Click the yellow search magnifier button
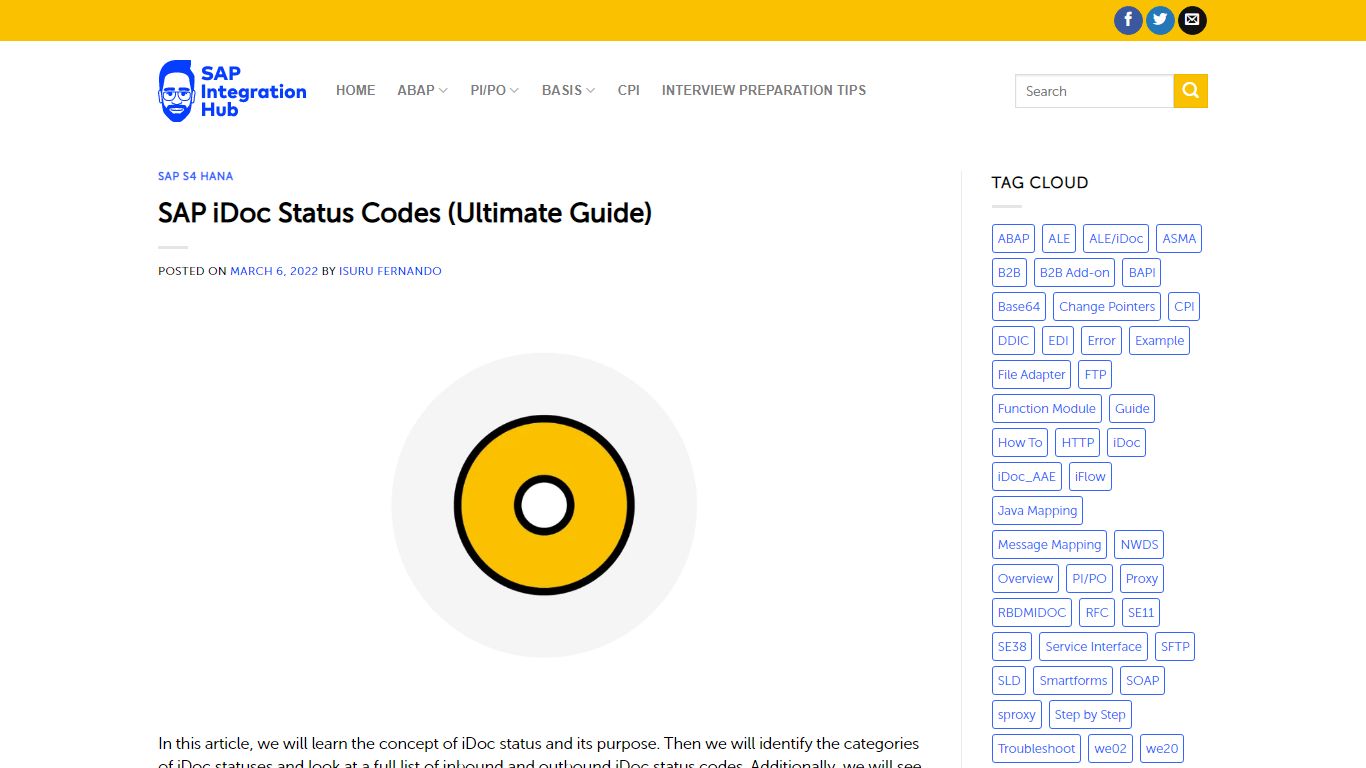Viewport: 1366px width, 768px height. (1190, 91)
